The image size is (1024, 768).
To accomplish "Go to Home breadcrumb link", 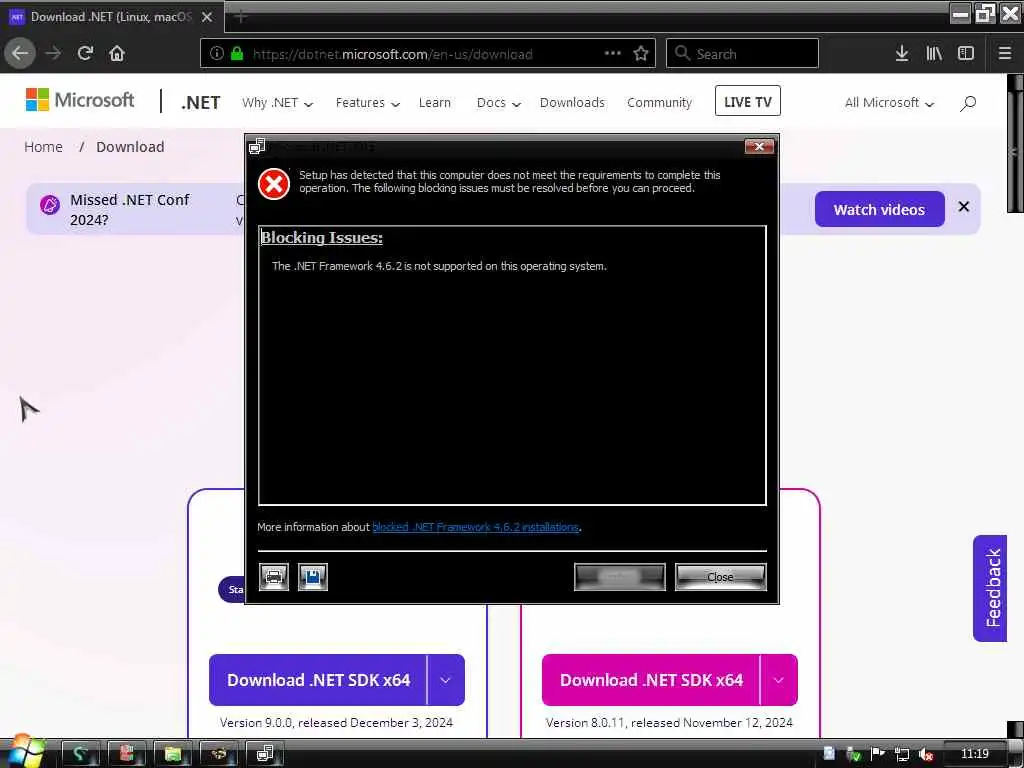I will (x=43, y=147).
